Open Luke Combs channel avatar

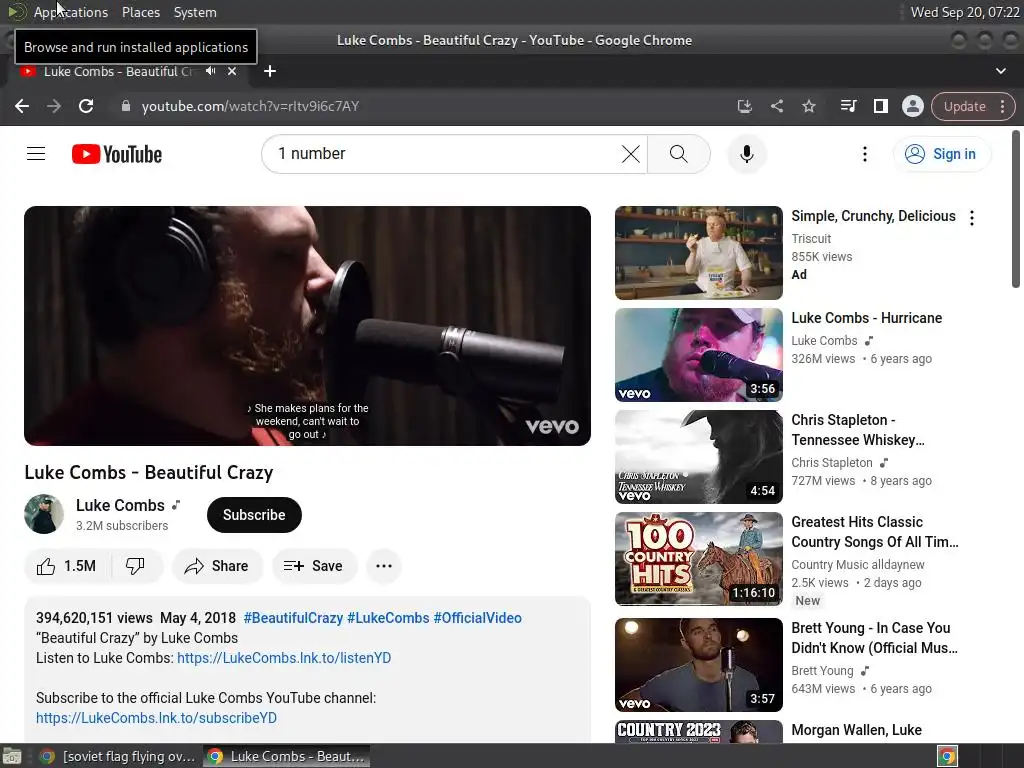pyautogui.click(x=44, y=514)
